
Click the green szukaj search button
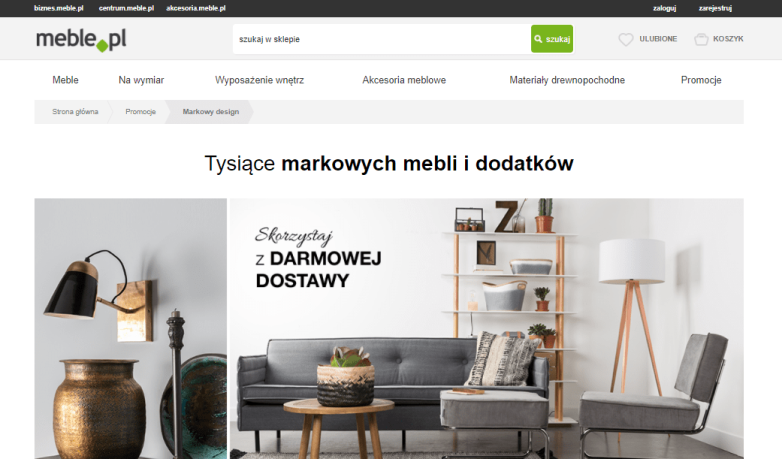click(552, 39)
